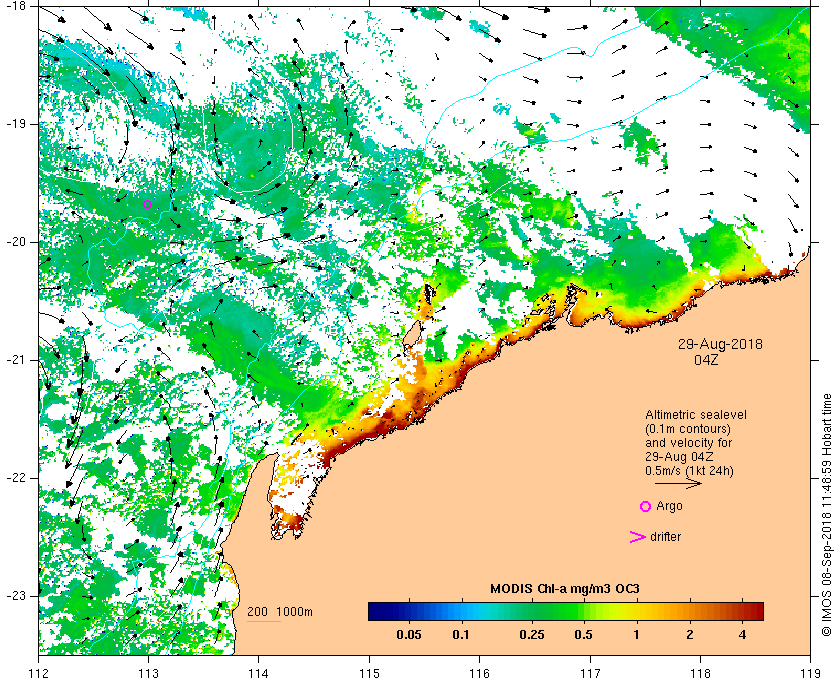Viewport: 840px width, 680px height.
Task: Click longitude axis label 118
Action: point(700,673)
